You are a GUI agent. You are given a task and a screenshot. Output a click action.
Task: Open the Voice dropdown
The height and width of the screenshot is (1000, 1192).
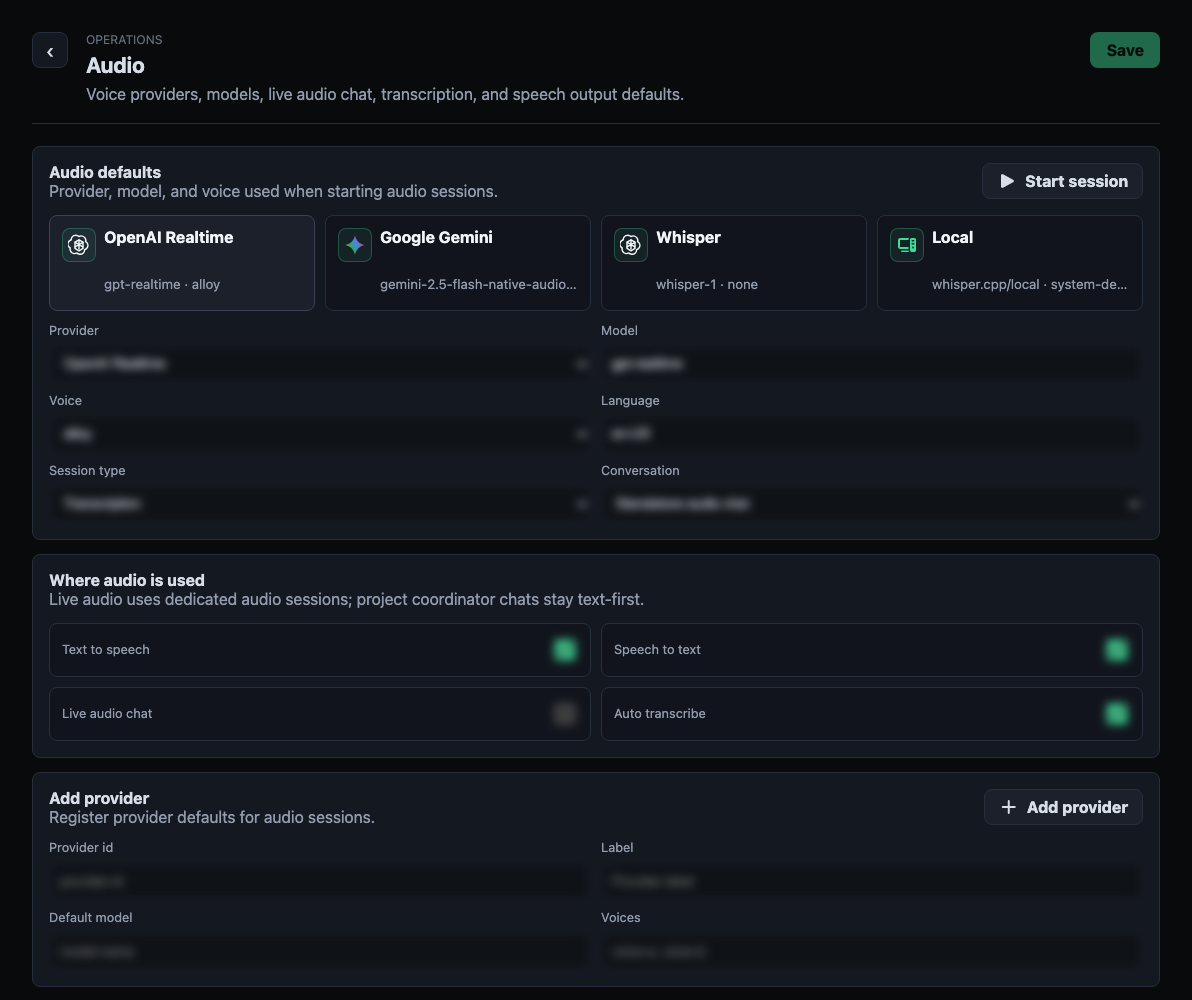[x=320, y=433]
